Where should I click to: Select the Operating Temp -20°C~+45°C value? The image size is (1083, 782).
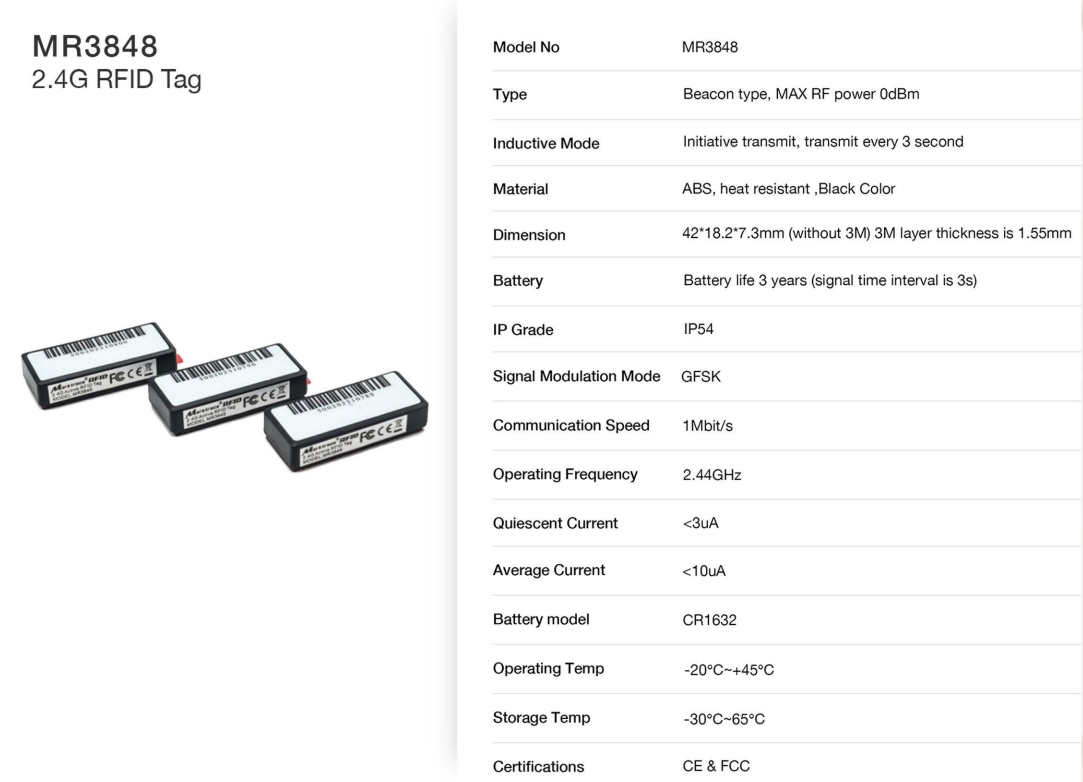pyautogui.click(x=729, y=669)
